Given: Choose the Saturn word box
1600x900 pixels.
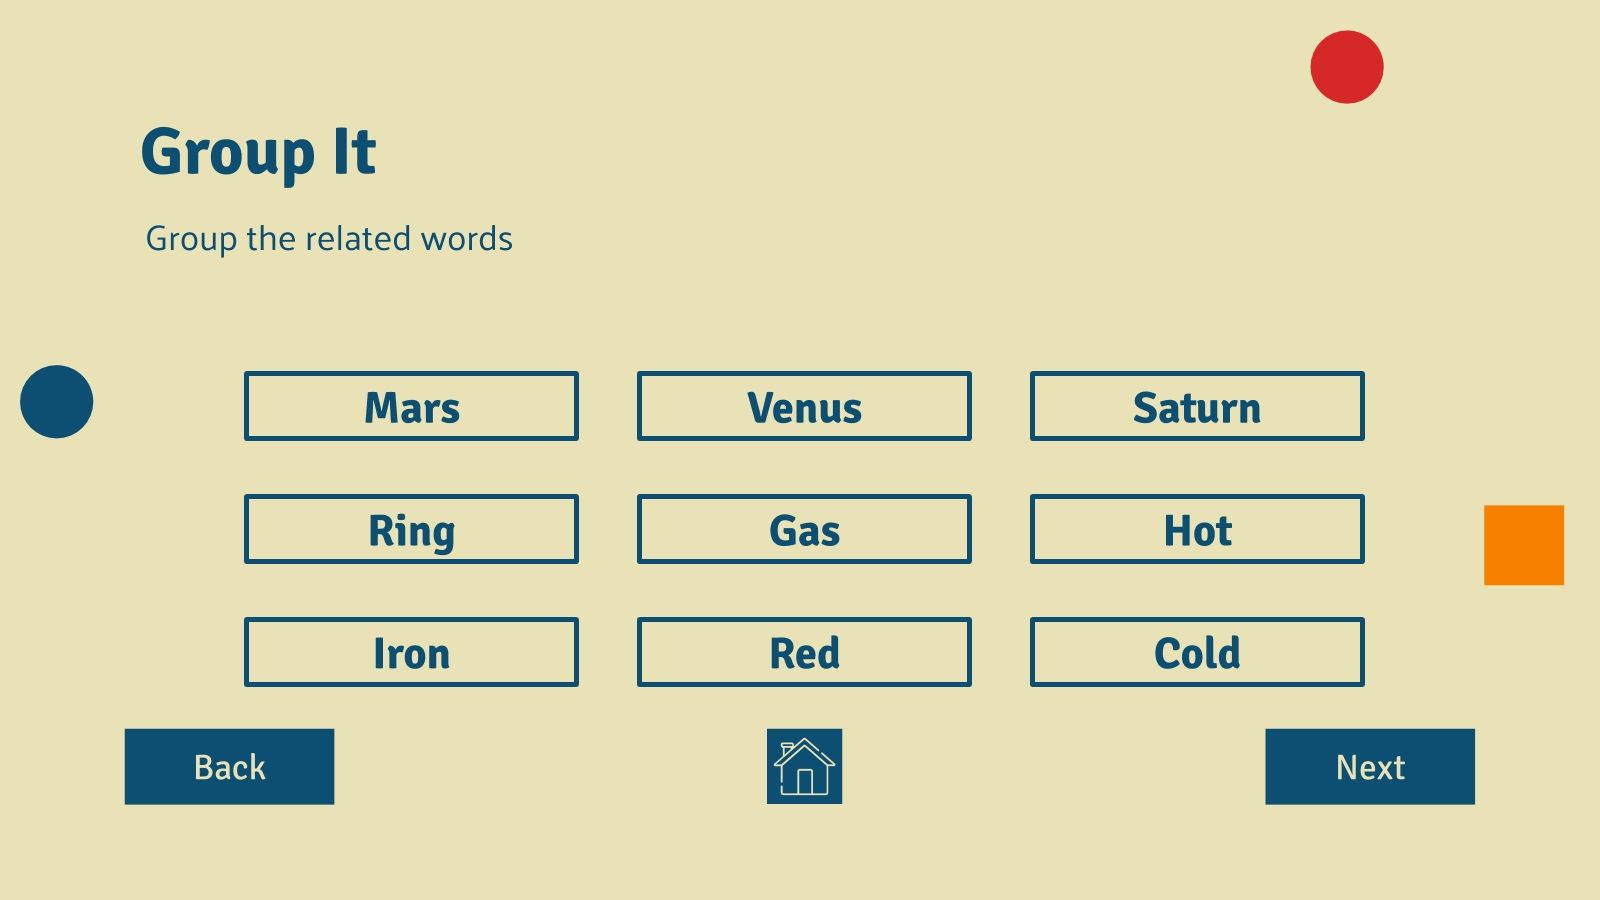Looking at the screenshot, I should coord(1197,406).
